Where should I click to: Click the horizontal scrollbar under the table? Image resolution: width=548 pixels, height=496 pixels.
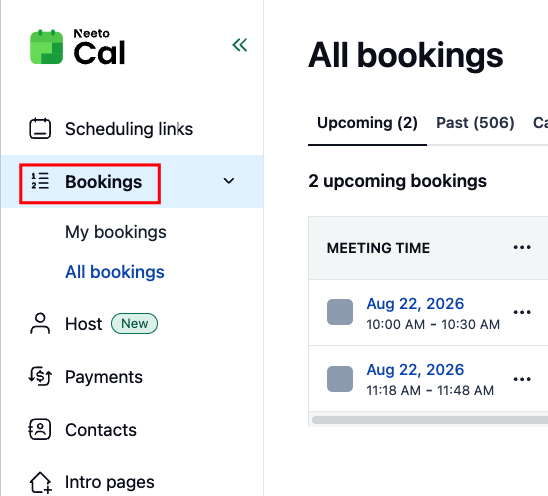pyautogui.click(x=430, y=419)
